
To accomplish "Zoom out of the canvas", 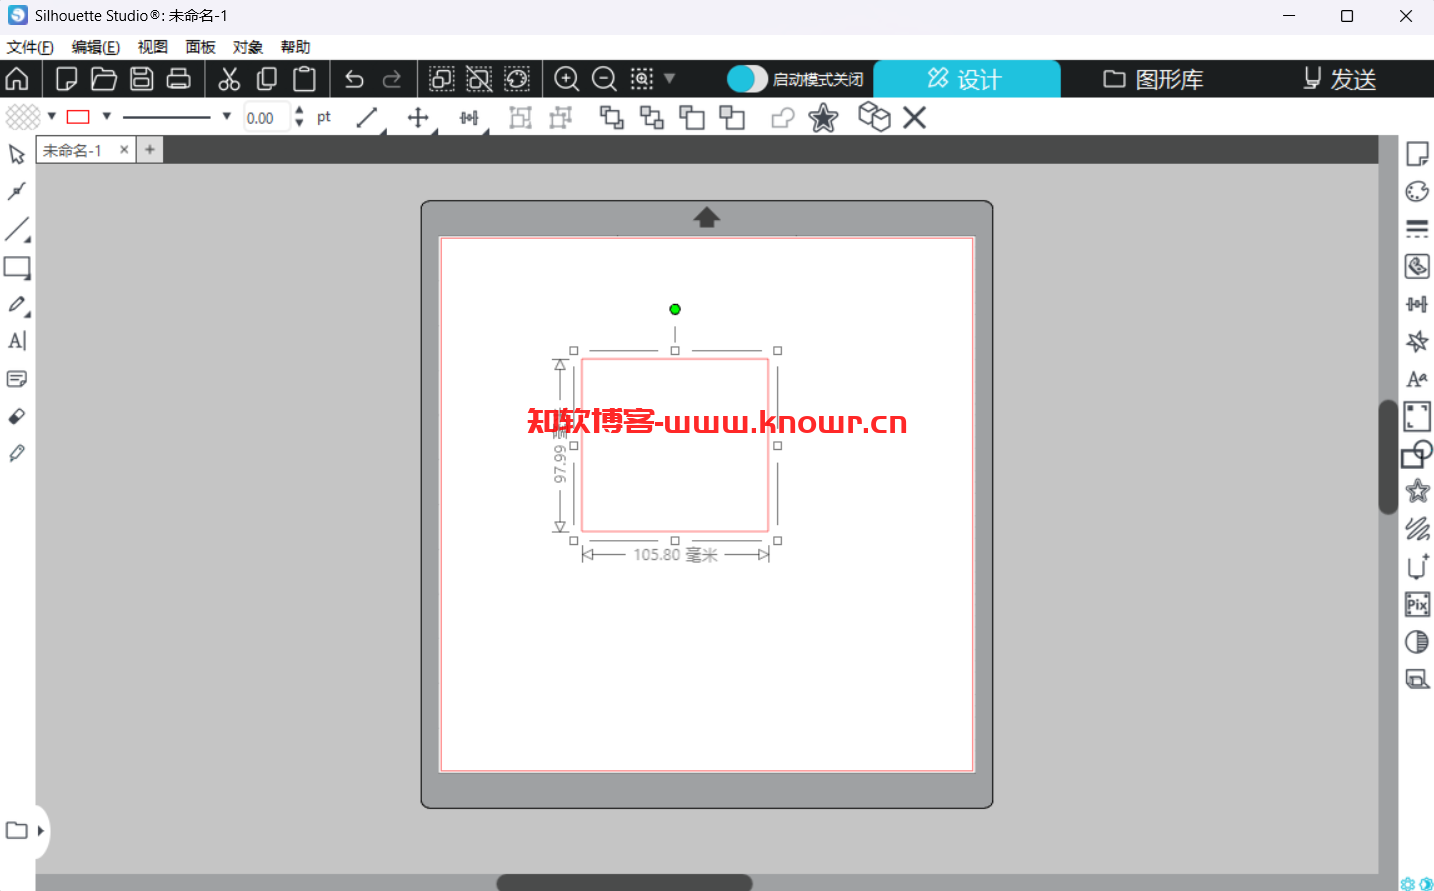I will point(604,79).
